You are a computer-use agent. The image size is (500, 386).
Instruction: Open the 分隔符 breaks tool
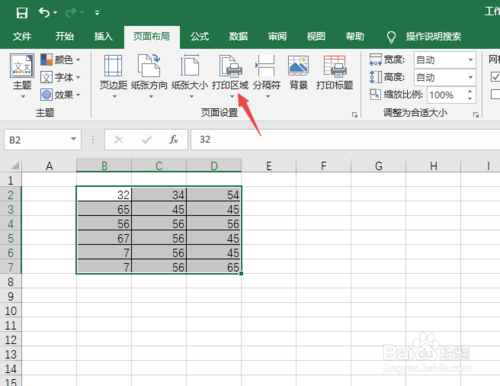click(x=267, y=77)
